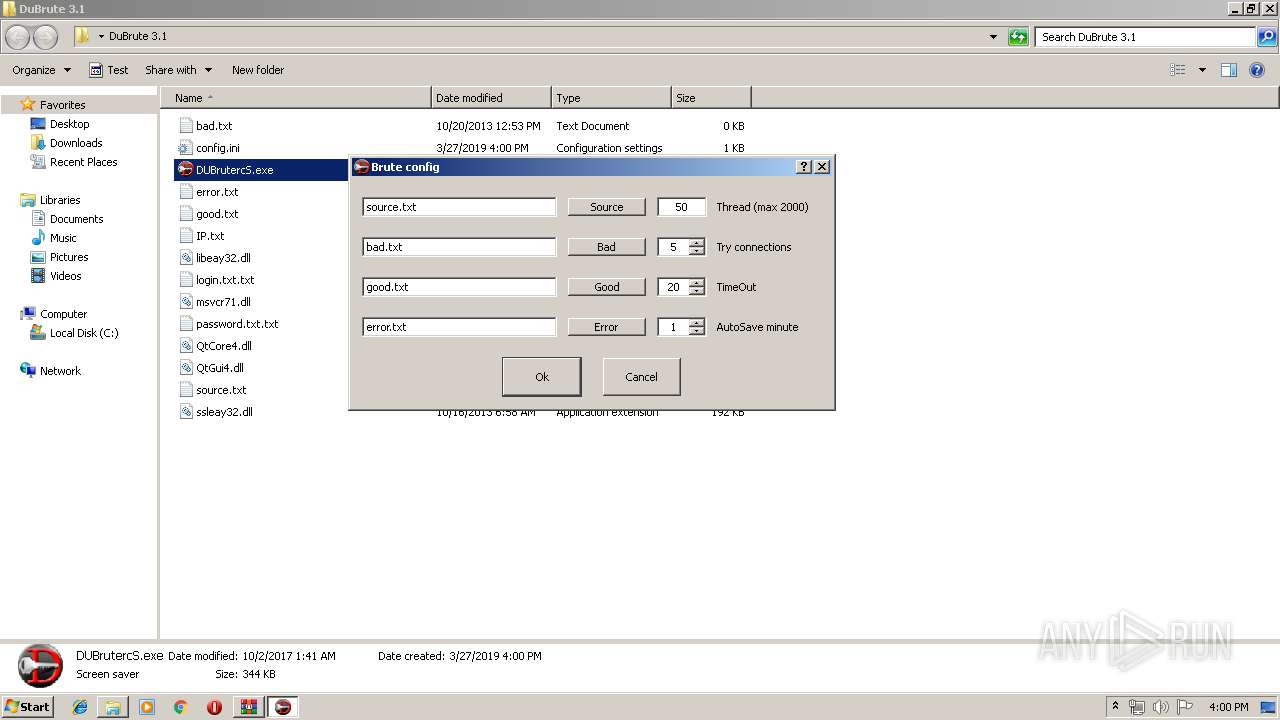The width and height of the screenshot is (1280, 720).
Task: Cancel the Brute config dialog
Action: point(641,377)
